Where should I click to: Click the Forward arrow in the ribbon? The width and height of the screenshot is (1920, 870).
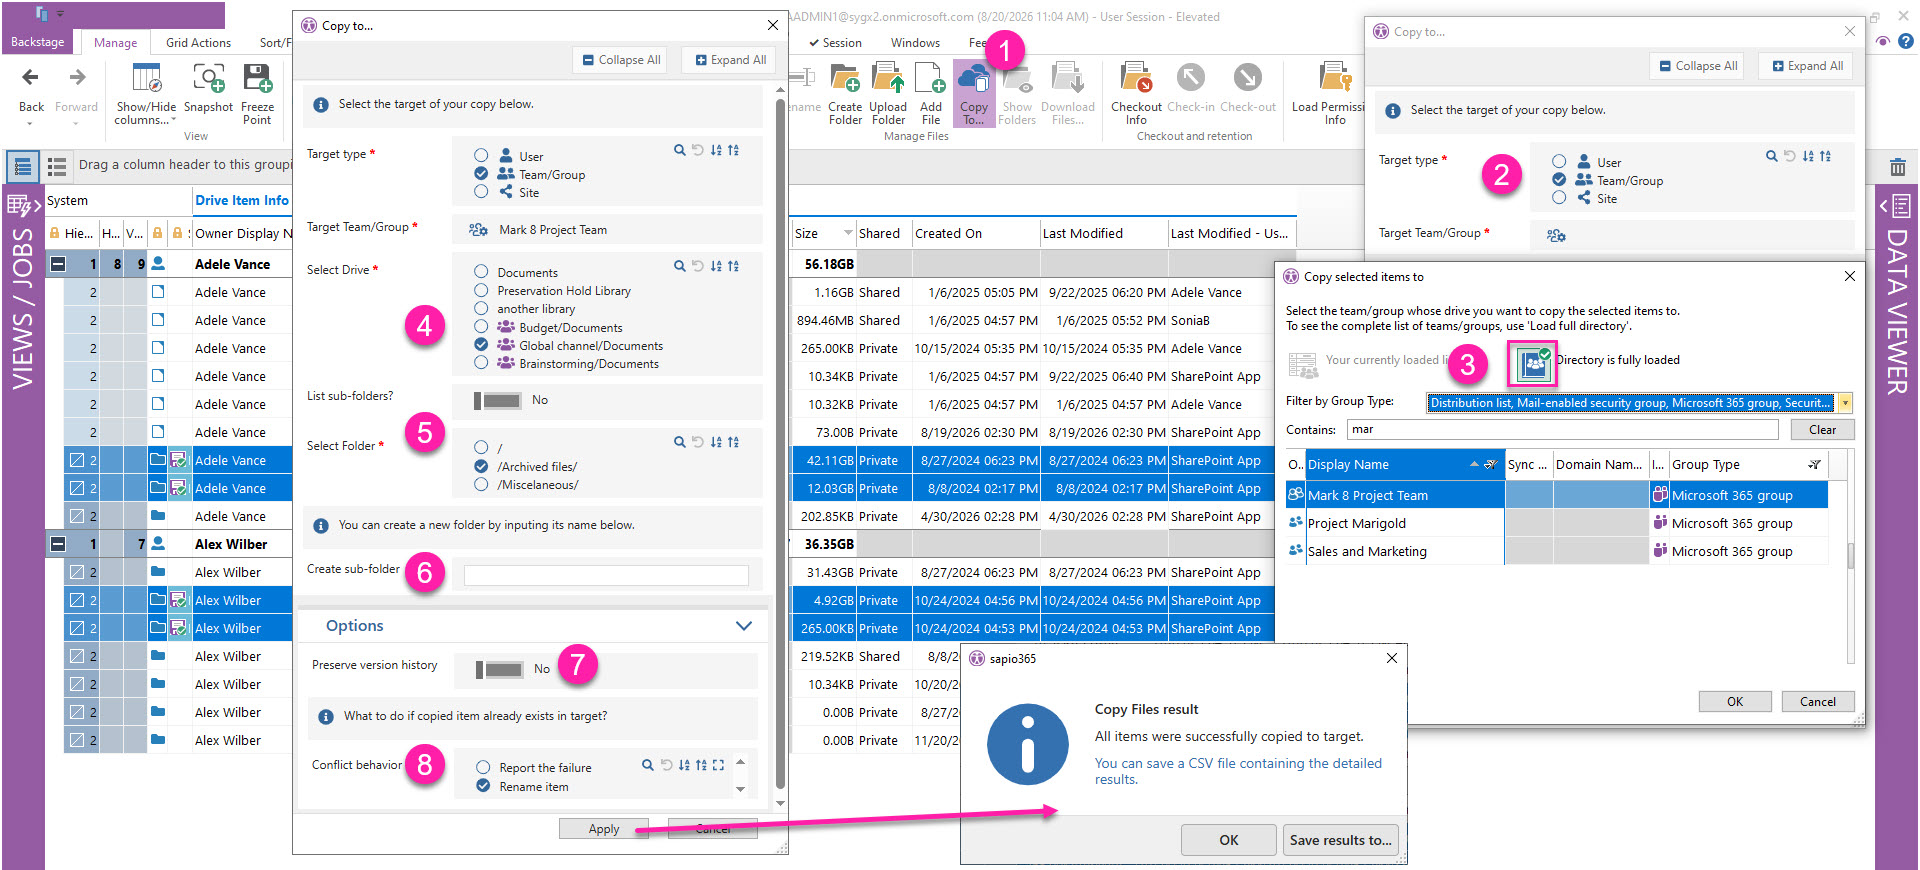pyautogui.click(x=77, y=77)
